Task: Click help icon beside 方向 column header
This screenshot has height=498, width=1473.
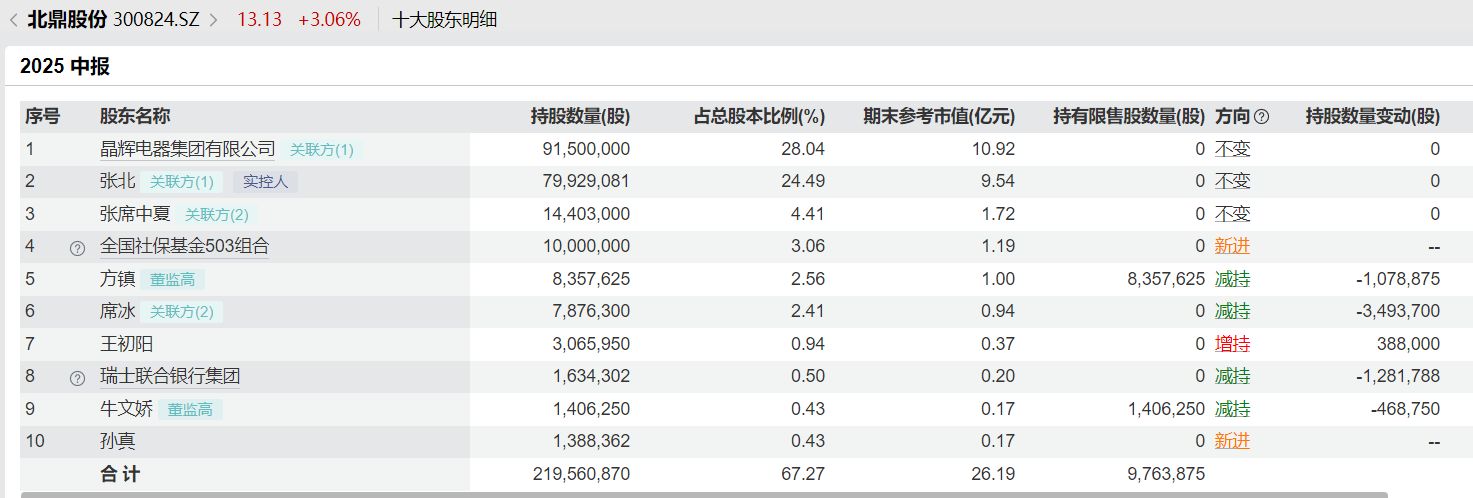Action: click(x=1262, y=117)
